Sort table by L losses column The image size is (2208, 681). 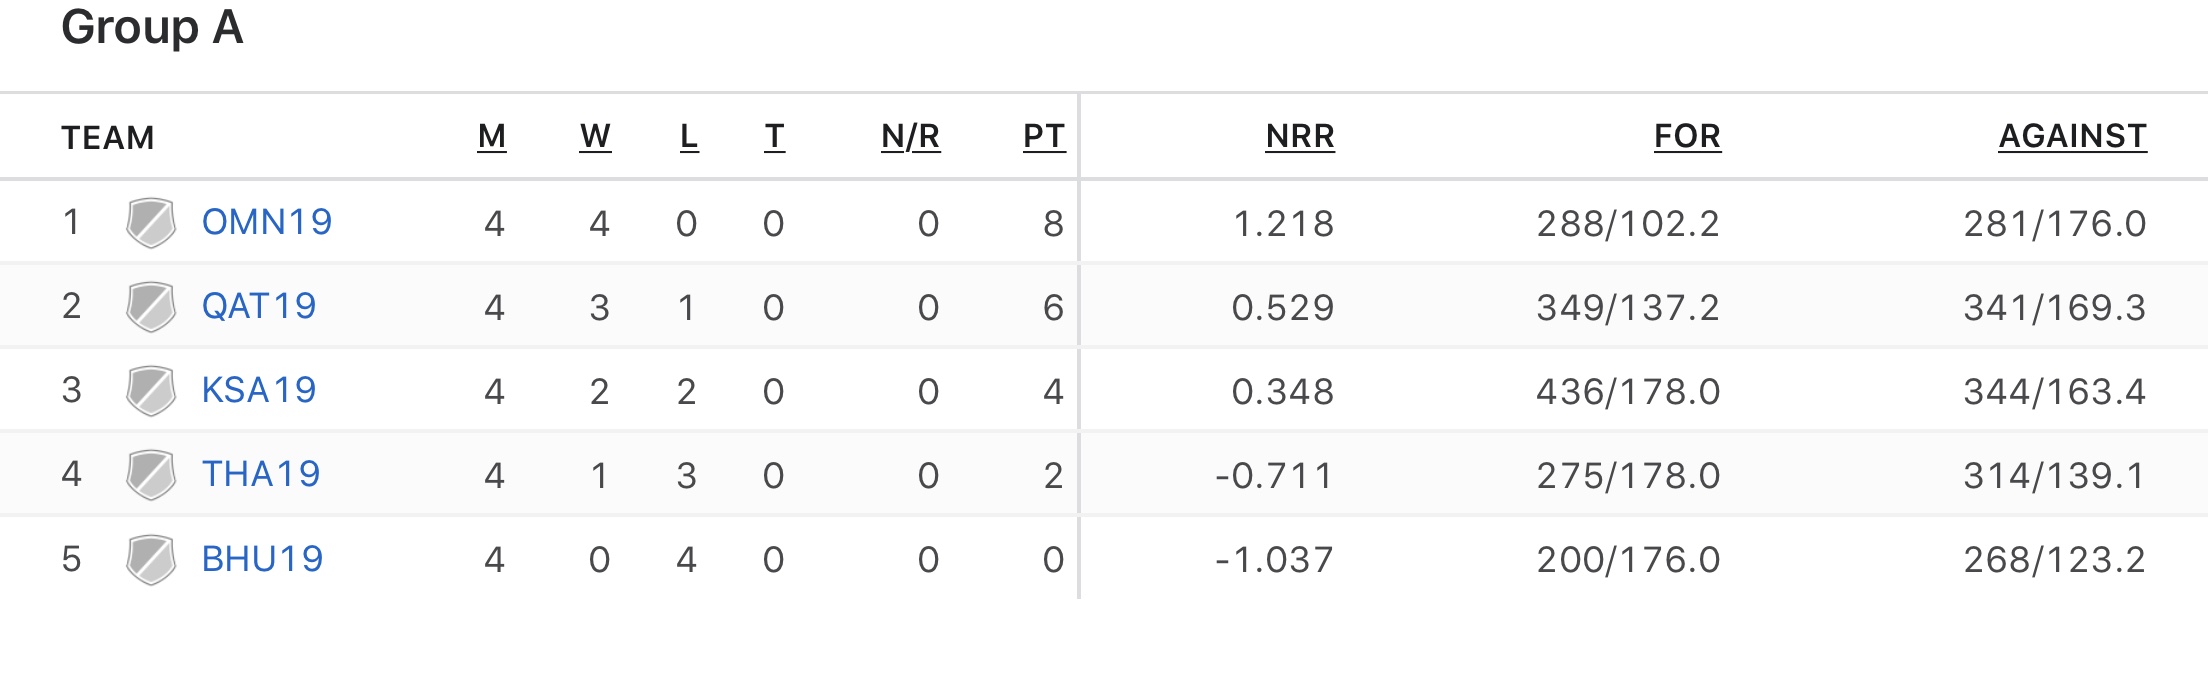point(689,136)
